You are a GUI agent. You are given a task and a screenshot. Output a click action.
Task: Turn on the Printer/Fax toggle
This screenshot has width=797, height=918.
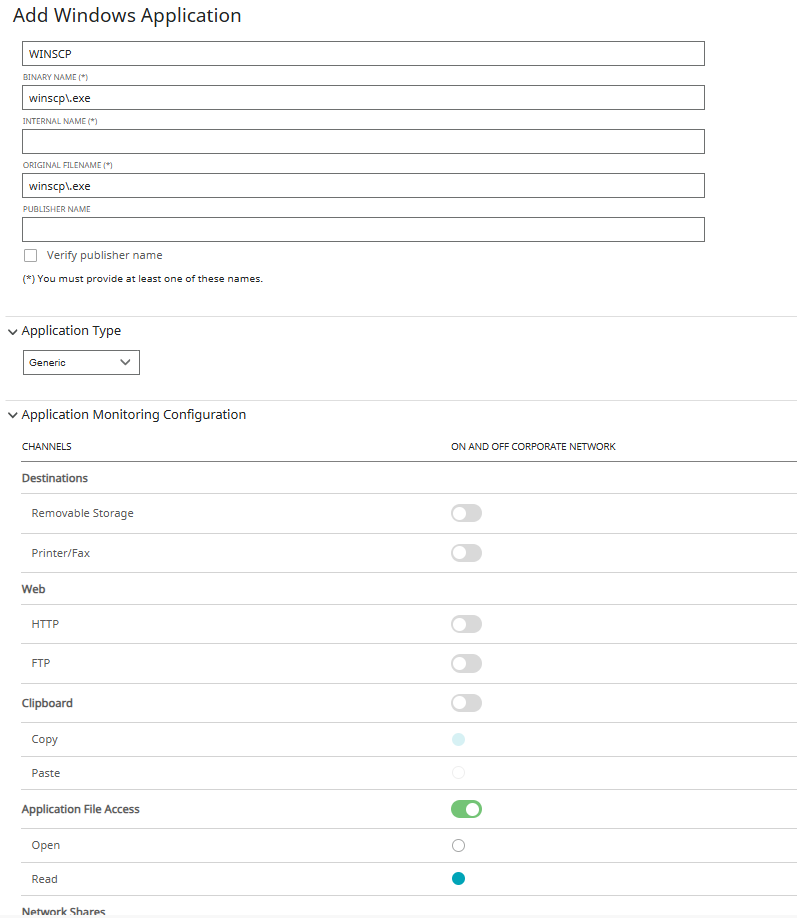click(x=466, y=553)
